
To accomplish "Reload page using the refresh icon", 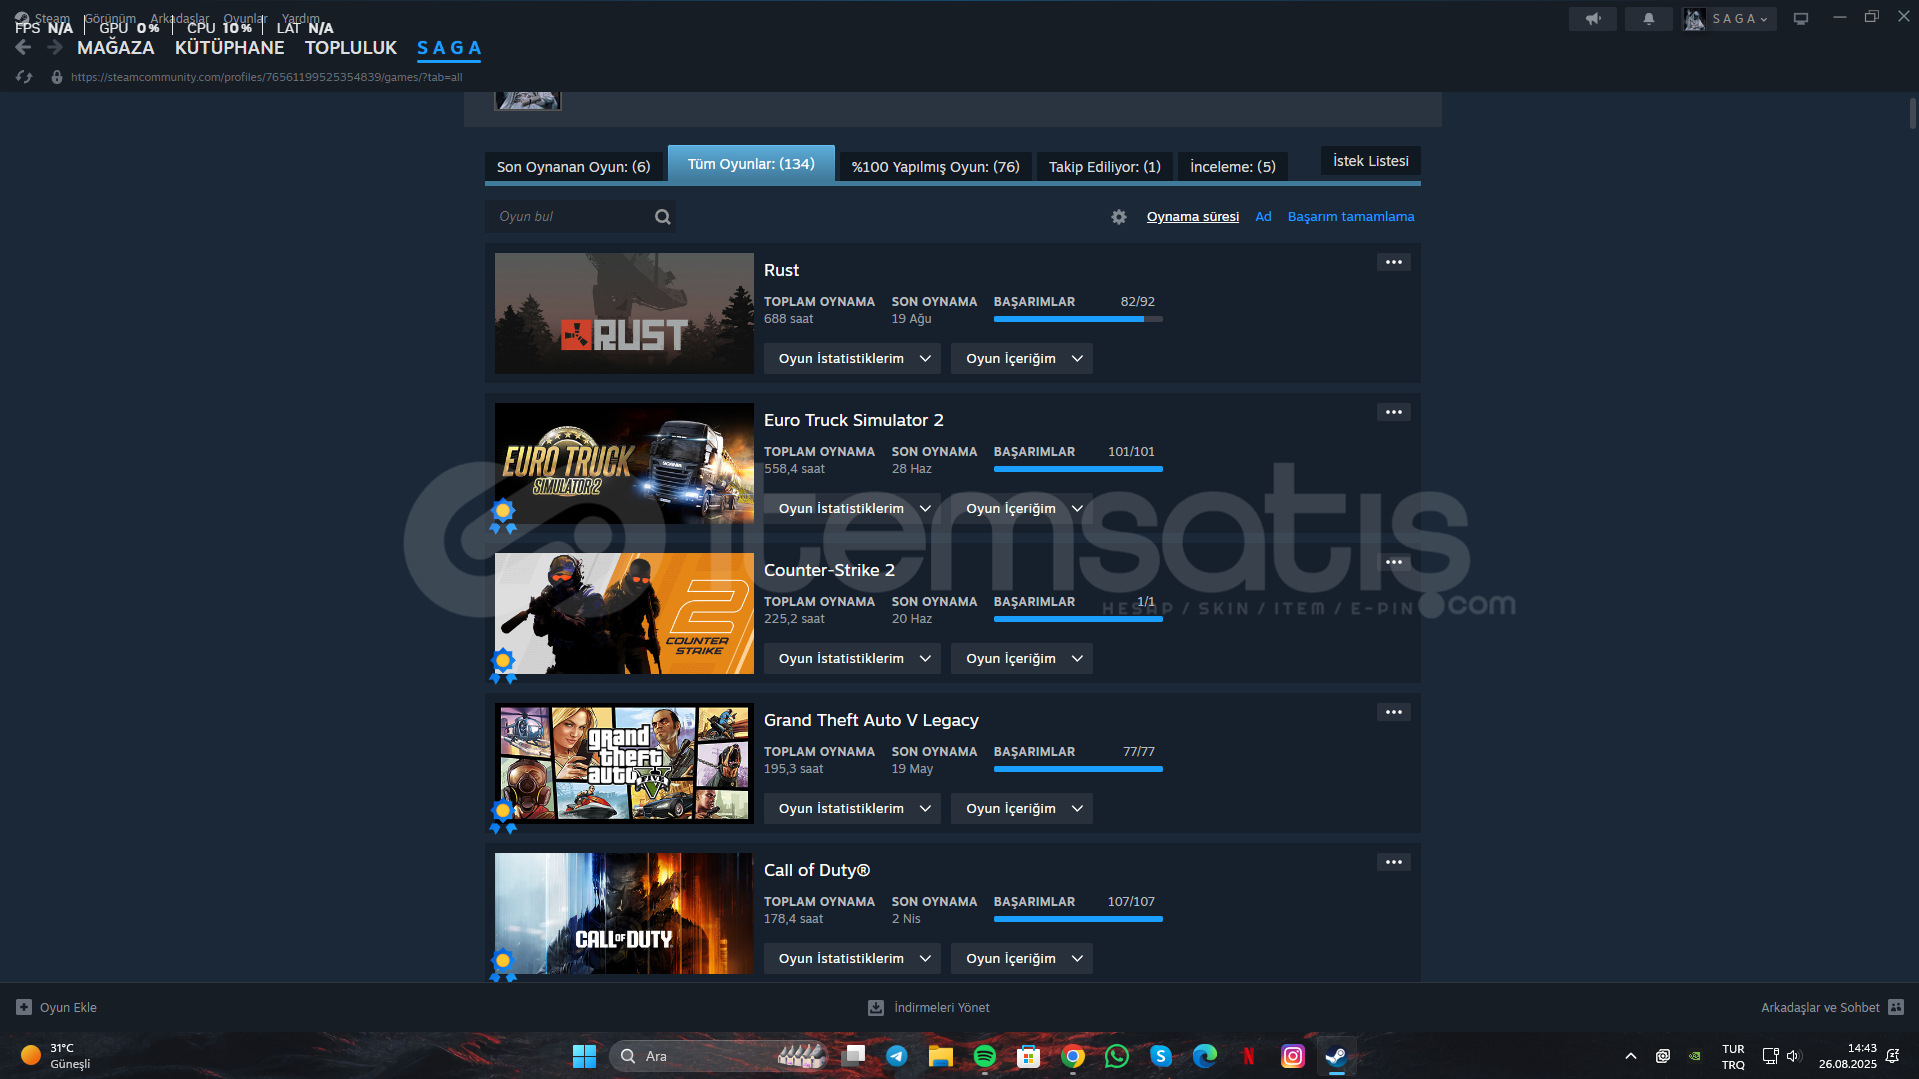I will click(24, 77).
